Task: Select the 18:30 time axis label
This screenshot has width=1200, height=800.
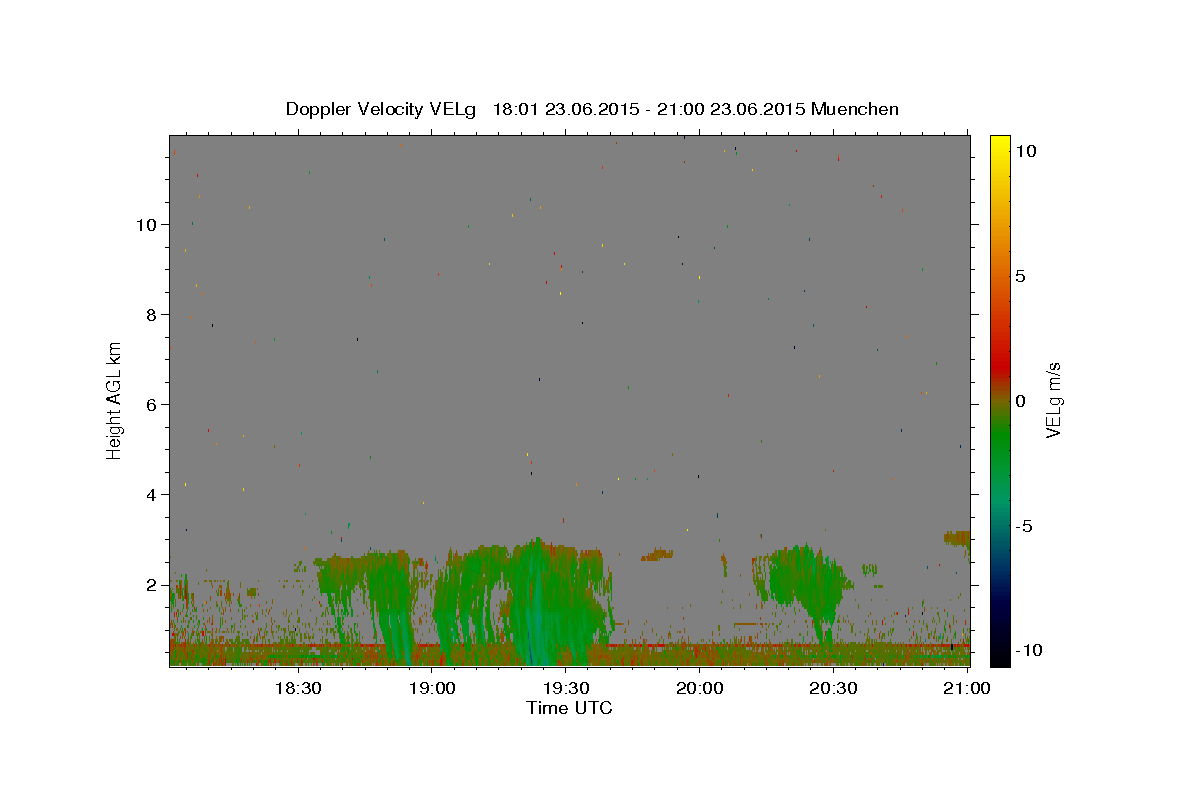Action: point(297,688)
